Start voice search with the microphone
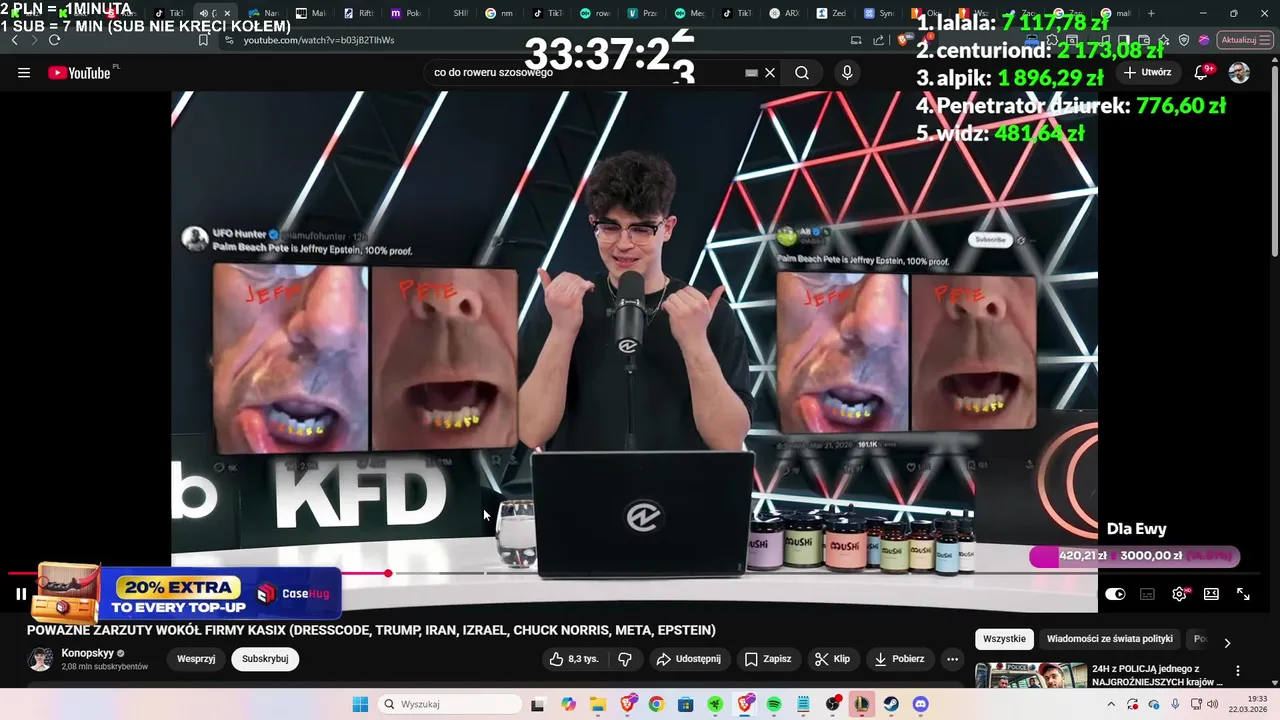This screenshot has width=1280, height=720. pyautogui.click(x=847, y=73)
